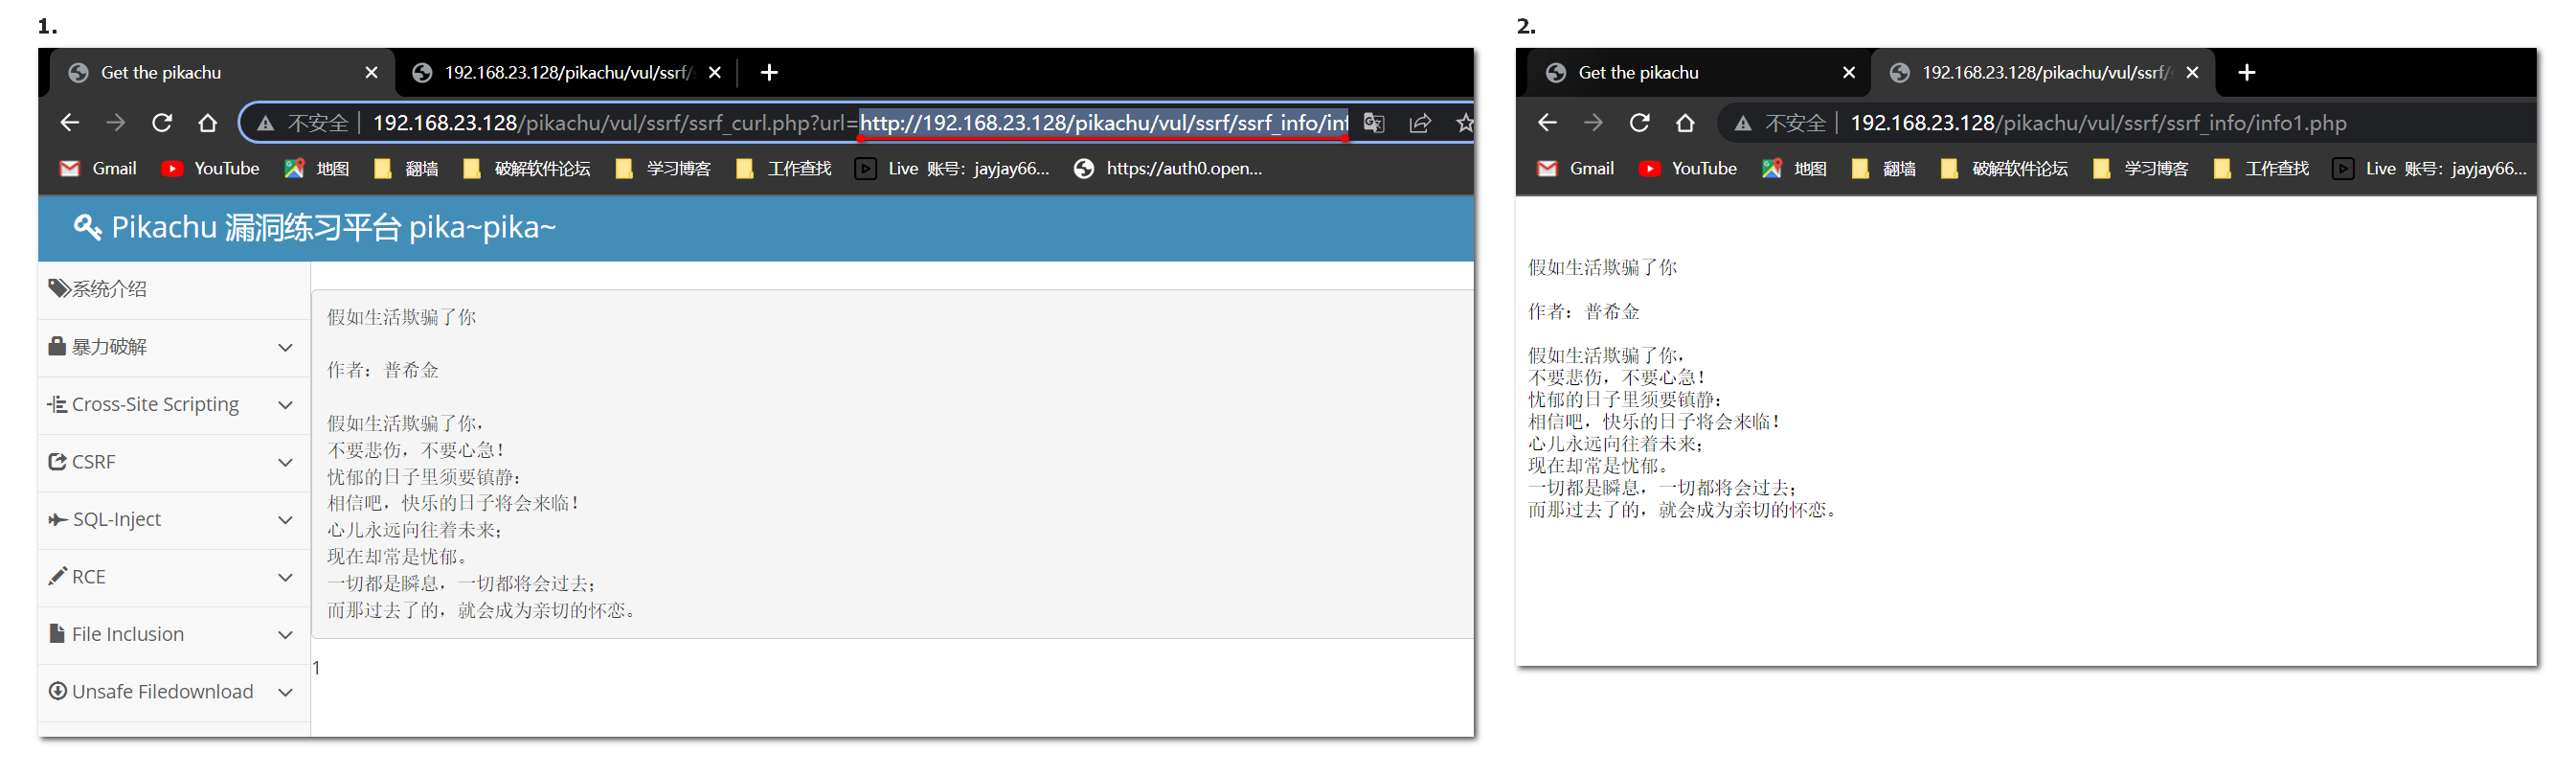Expand the CSRF sidebar section
This screenshot has width=2576, height=776.
tap(172, 462)
